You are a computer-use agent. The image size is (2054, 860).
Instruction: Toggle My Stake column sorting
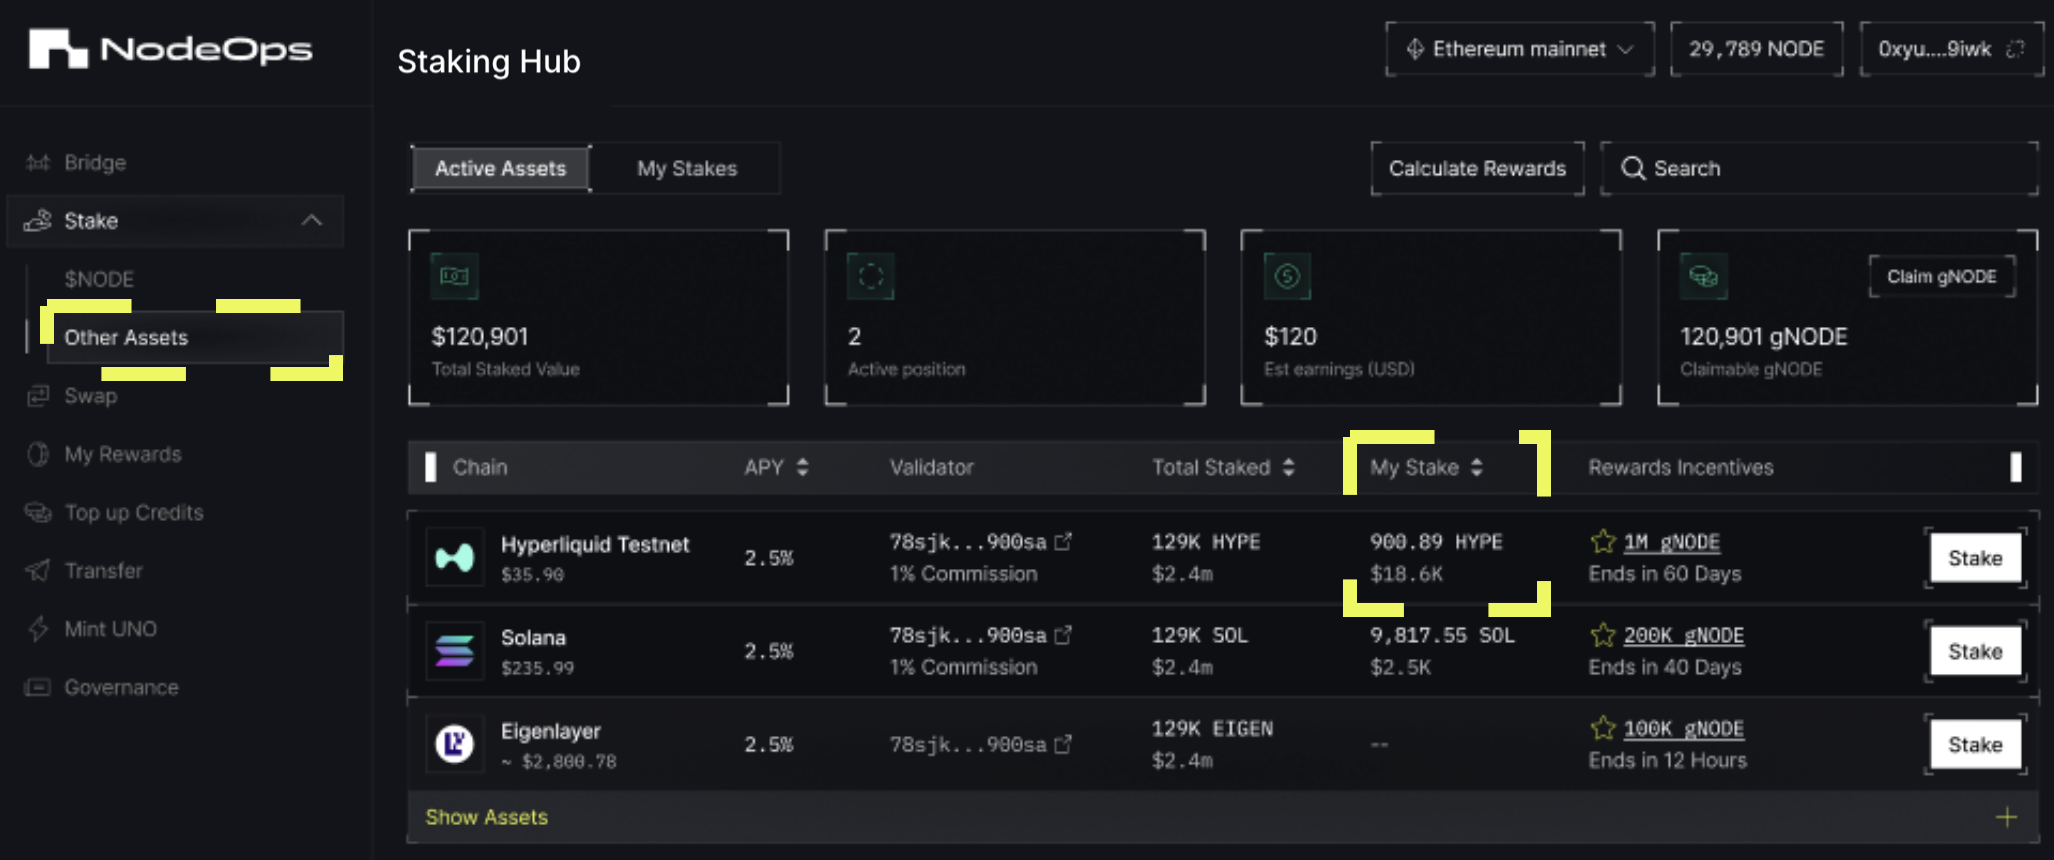click(x=1479, y=466)
